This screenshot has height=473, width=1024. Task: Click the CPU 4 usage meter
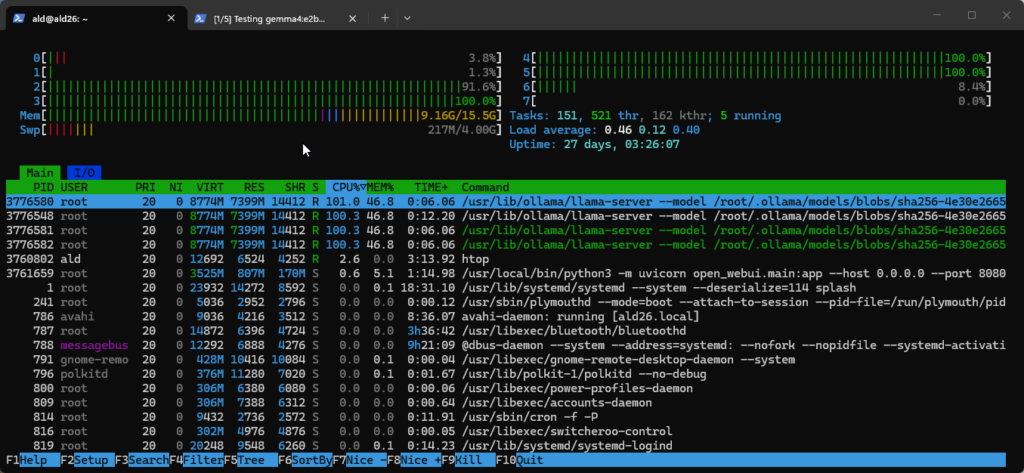(x=758, y=58)
